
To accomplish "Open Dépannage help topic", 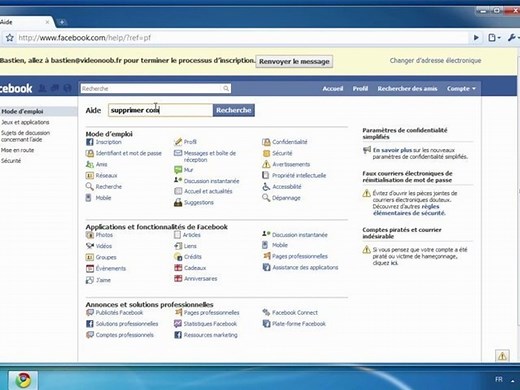I will (x=286, y=198).
